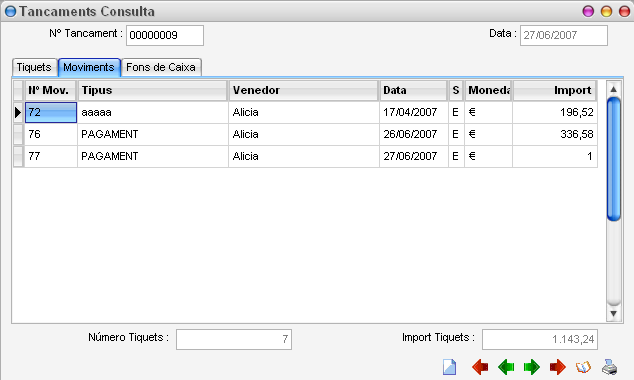The image size is (634, 380).
Task: Click the scrollbar down arrow
Action: point(613,314)
